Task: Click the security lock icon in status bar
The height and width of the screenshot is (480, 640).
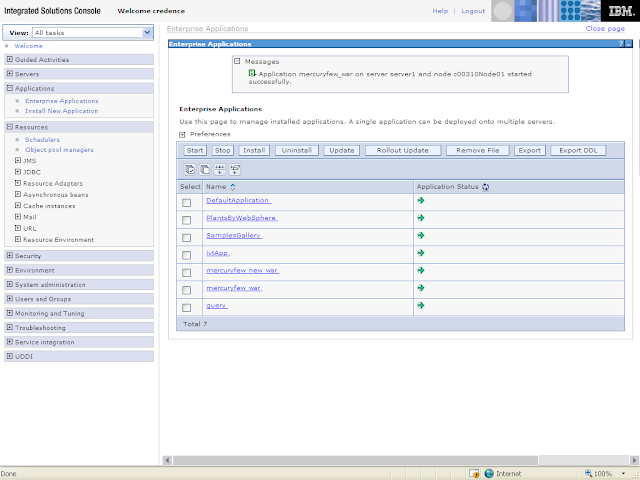Action: click(x=474, y=473)
